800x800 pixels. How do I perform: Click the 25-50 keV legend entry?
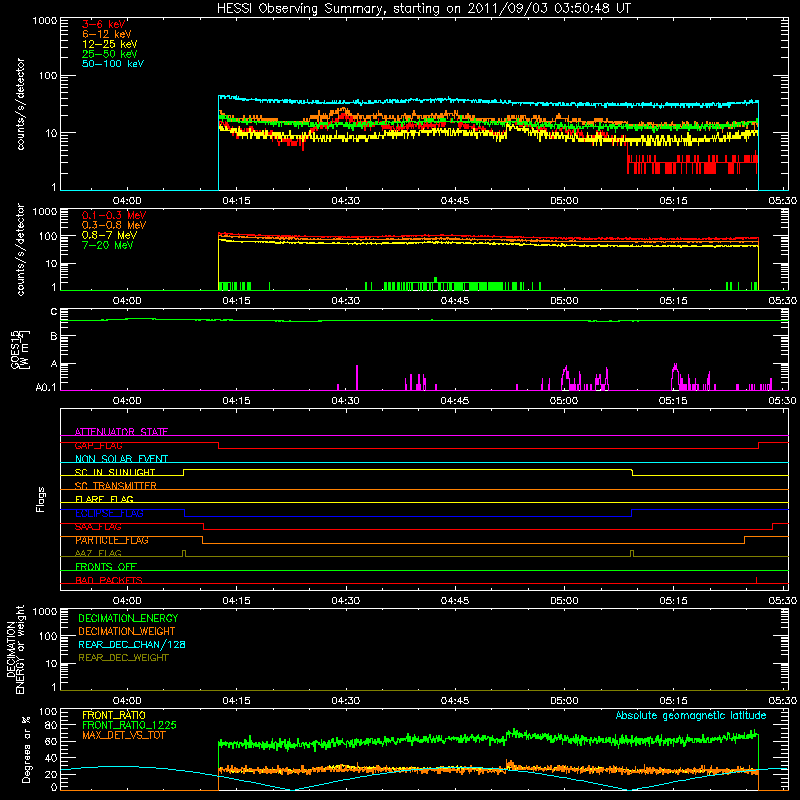tap(109, 54)
